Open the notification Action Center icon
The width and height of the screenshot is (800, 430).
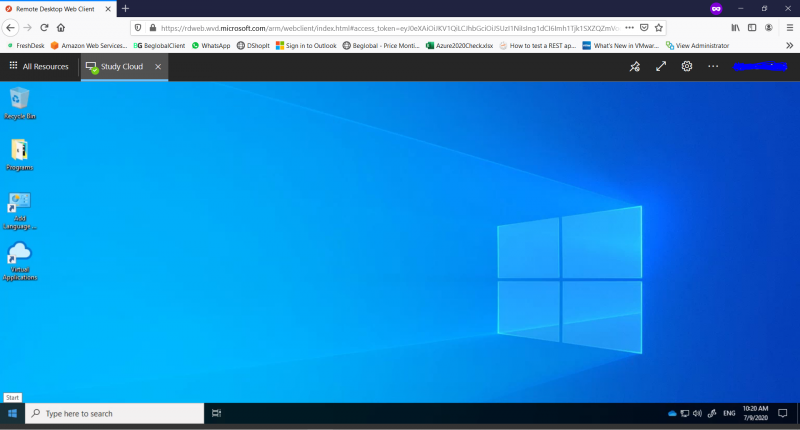(x=783, y=413)
